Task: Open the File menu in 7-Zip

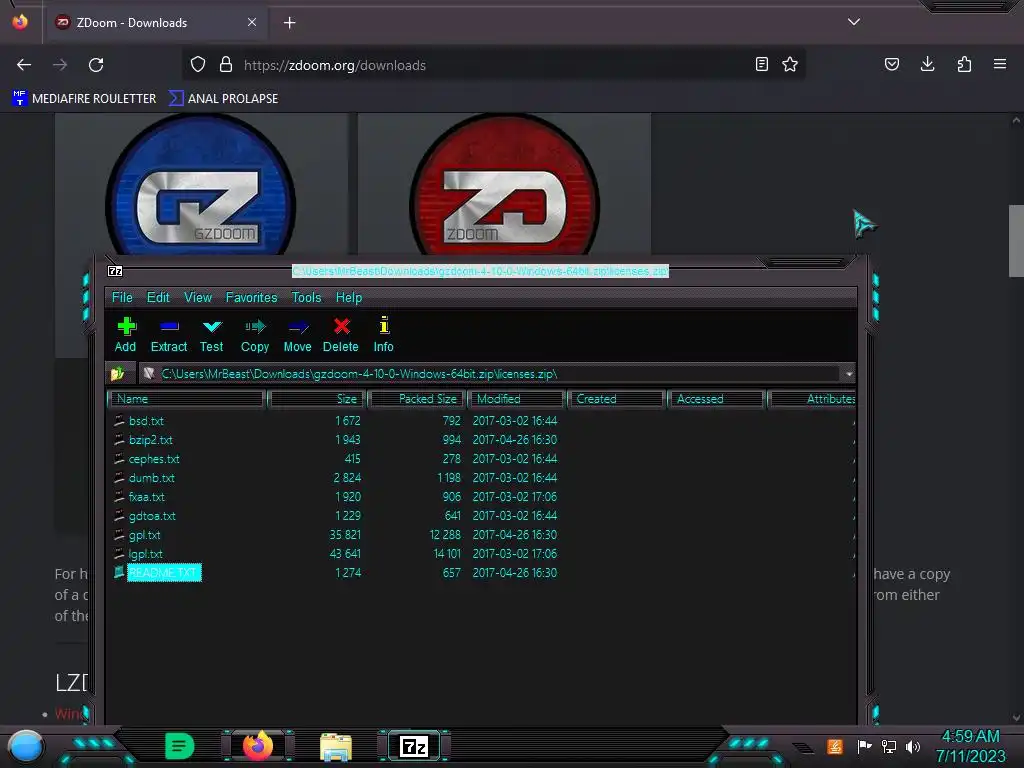Action: pos(122,297)
